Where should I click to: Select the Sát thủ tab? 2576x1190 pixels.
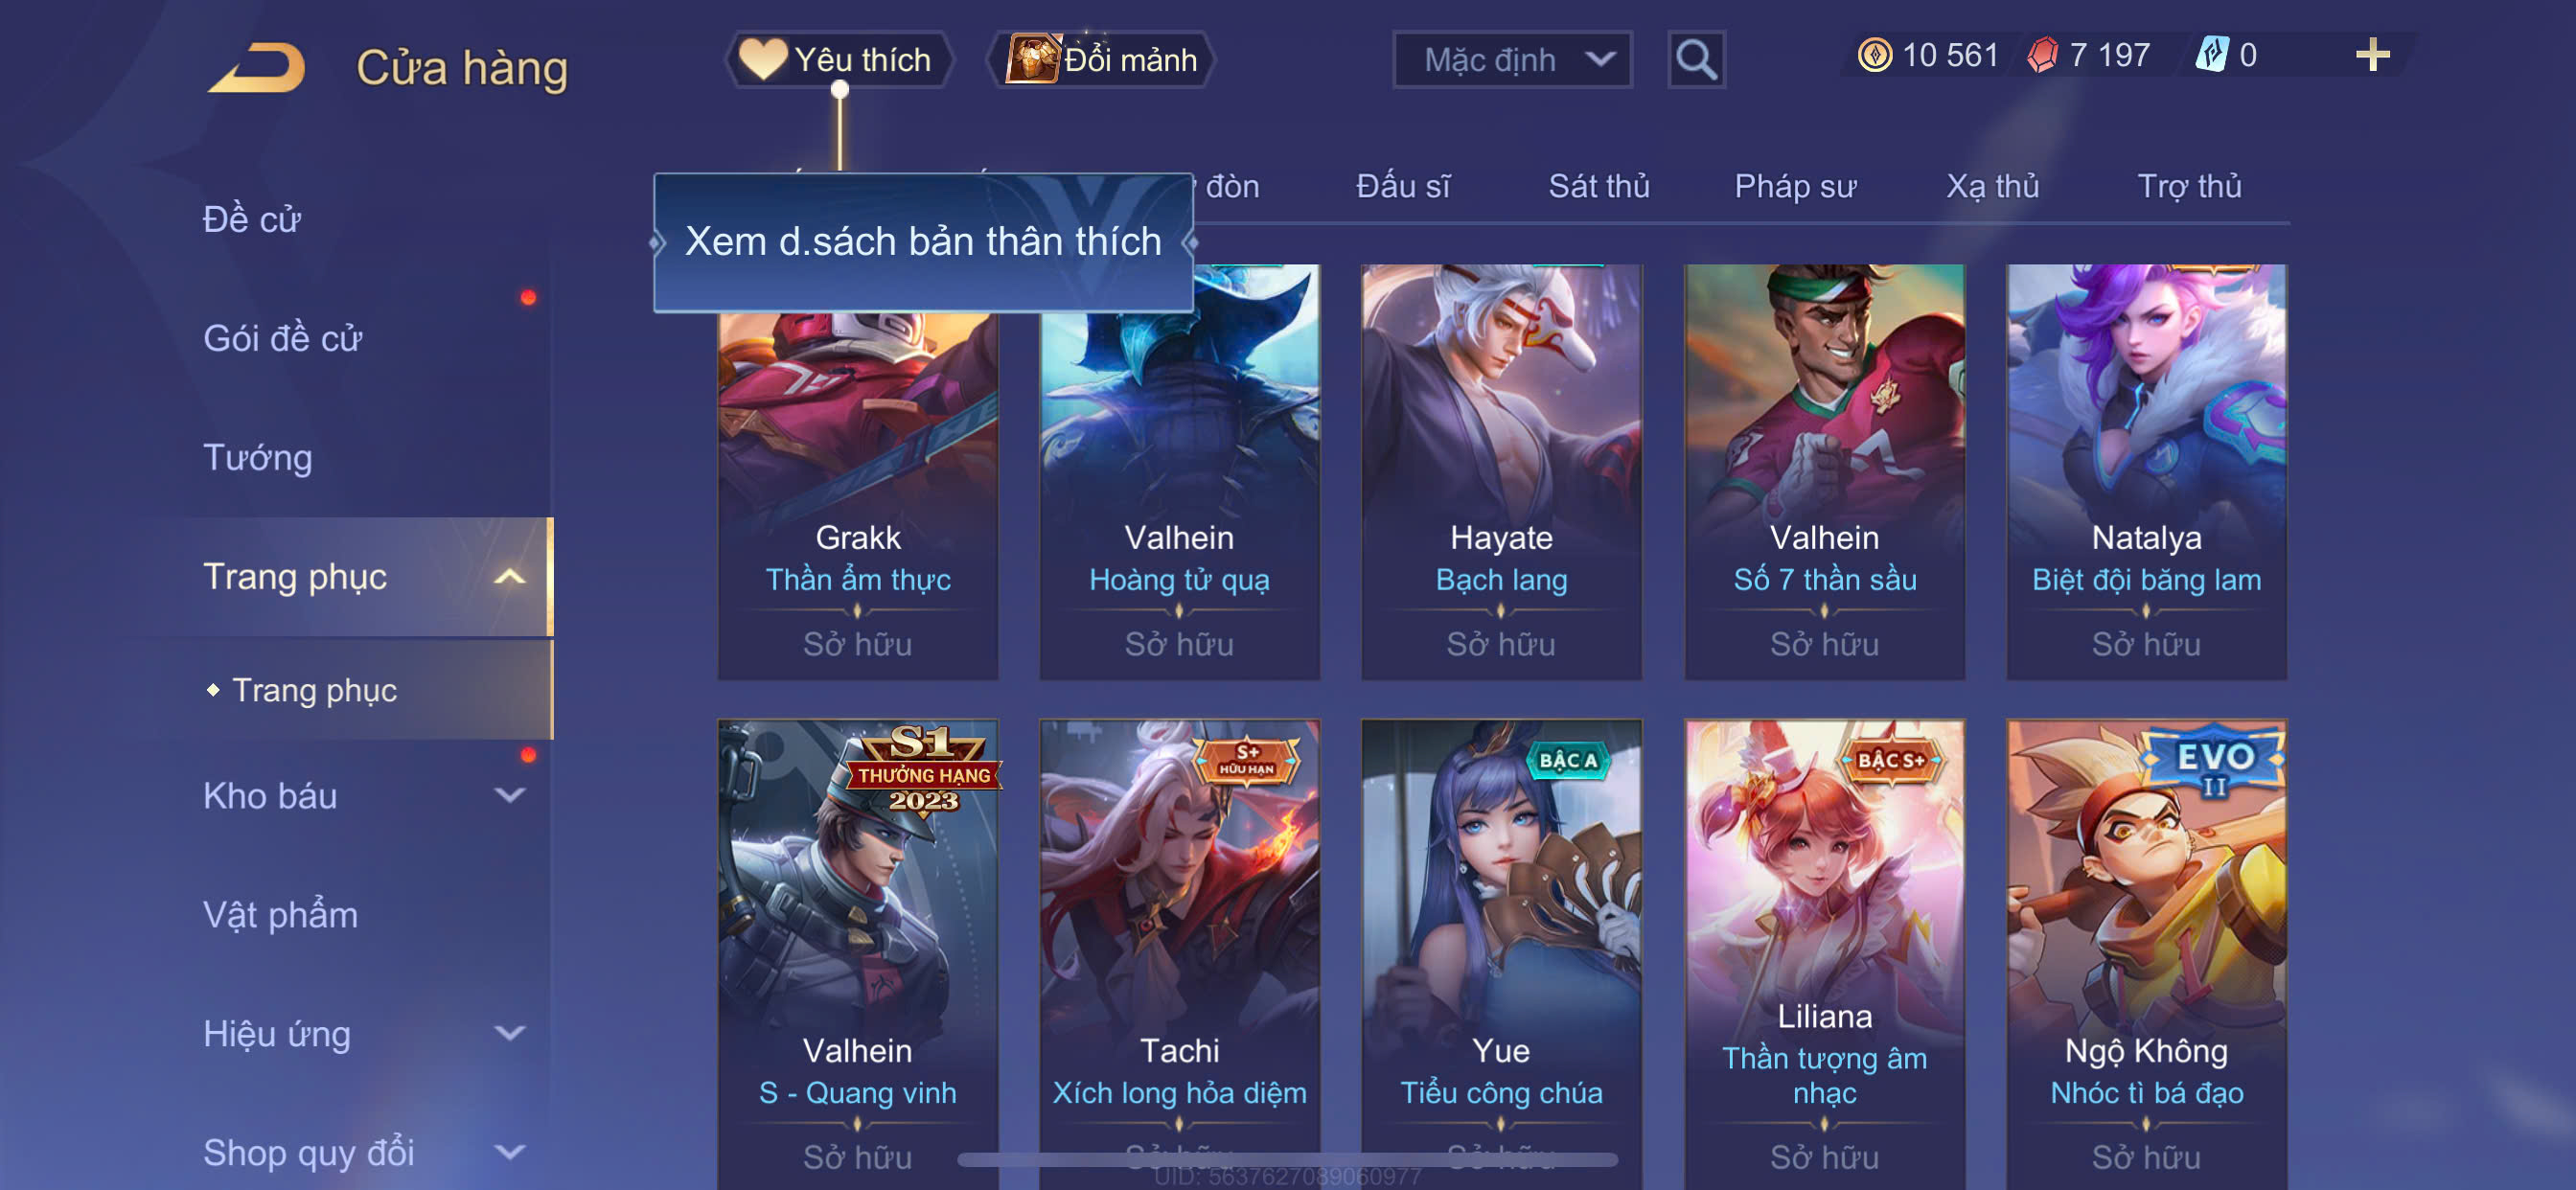[1598, 186]
